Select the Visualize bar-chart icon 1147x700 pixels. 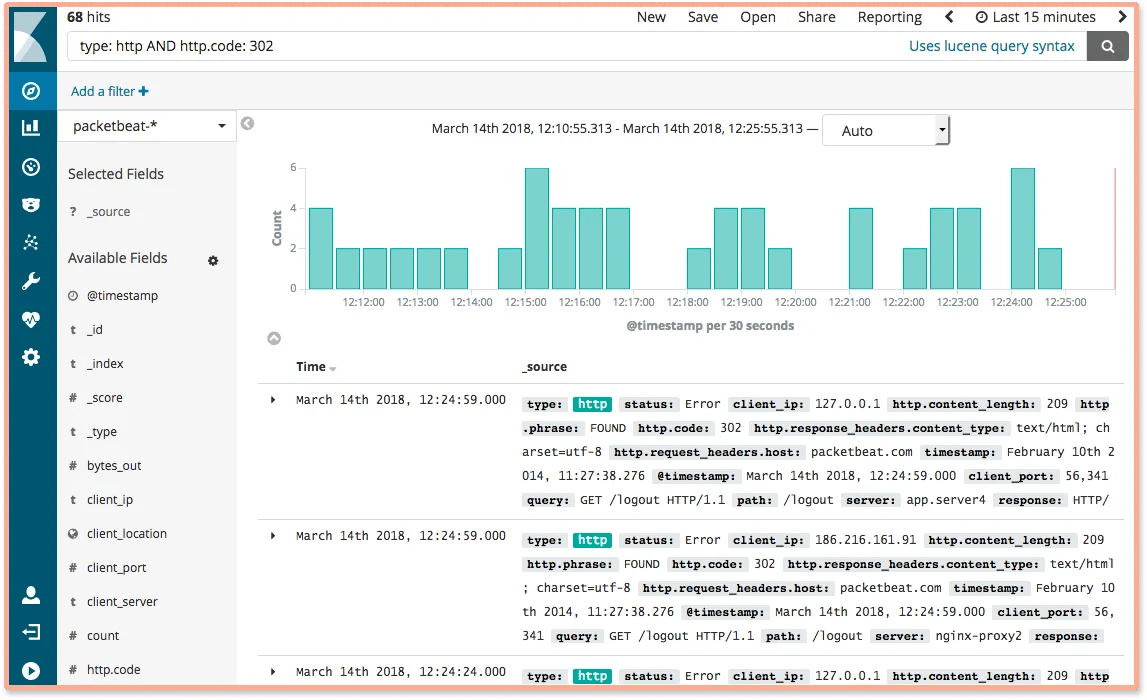pos(31,128)
